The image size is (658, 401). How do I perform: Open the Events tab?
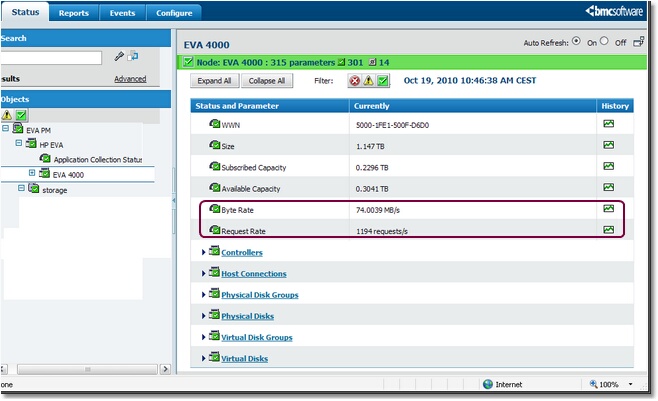(122, 13)
